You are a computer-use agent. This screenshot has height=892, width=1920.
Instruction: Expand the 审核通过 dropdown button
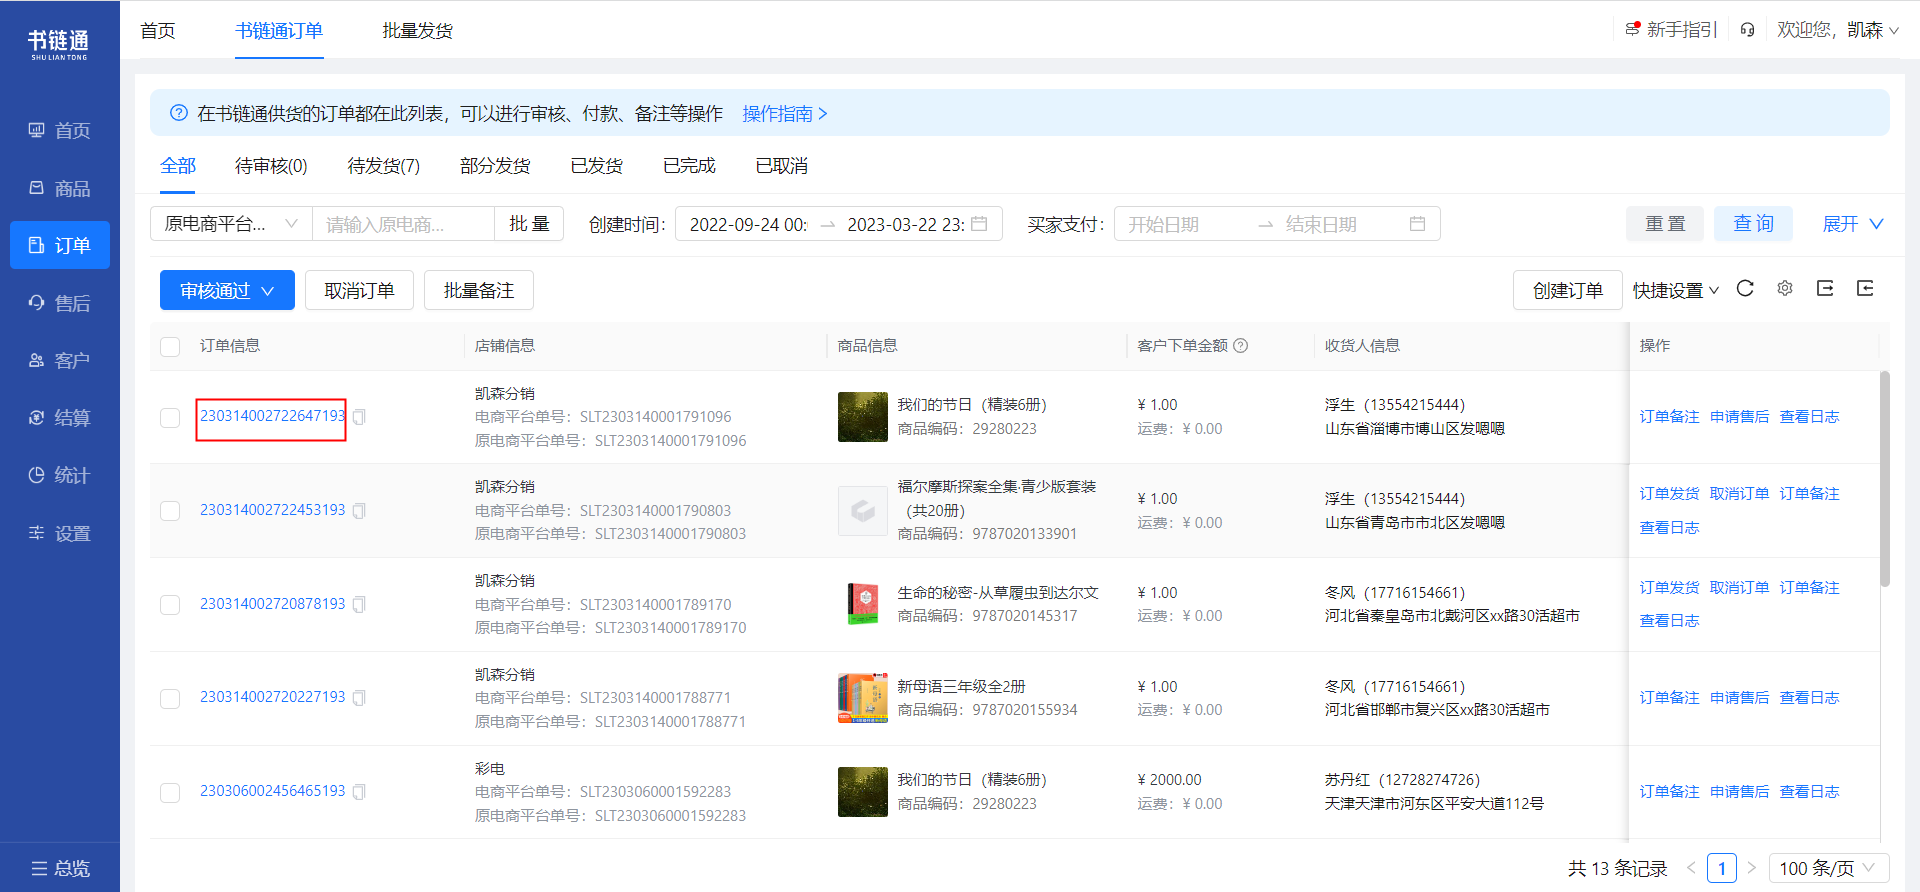click(227, 290)
